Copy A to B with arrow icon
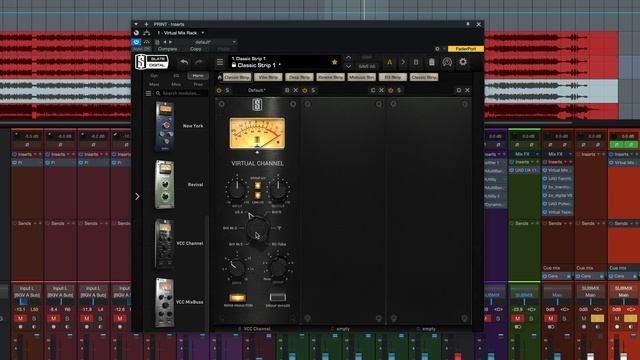 tap(403, 62)
